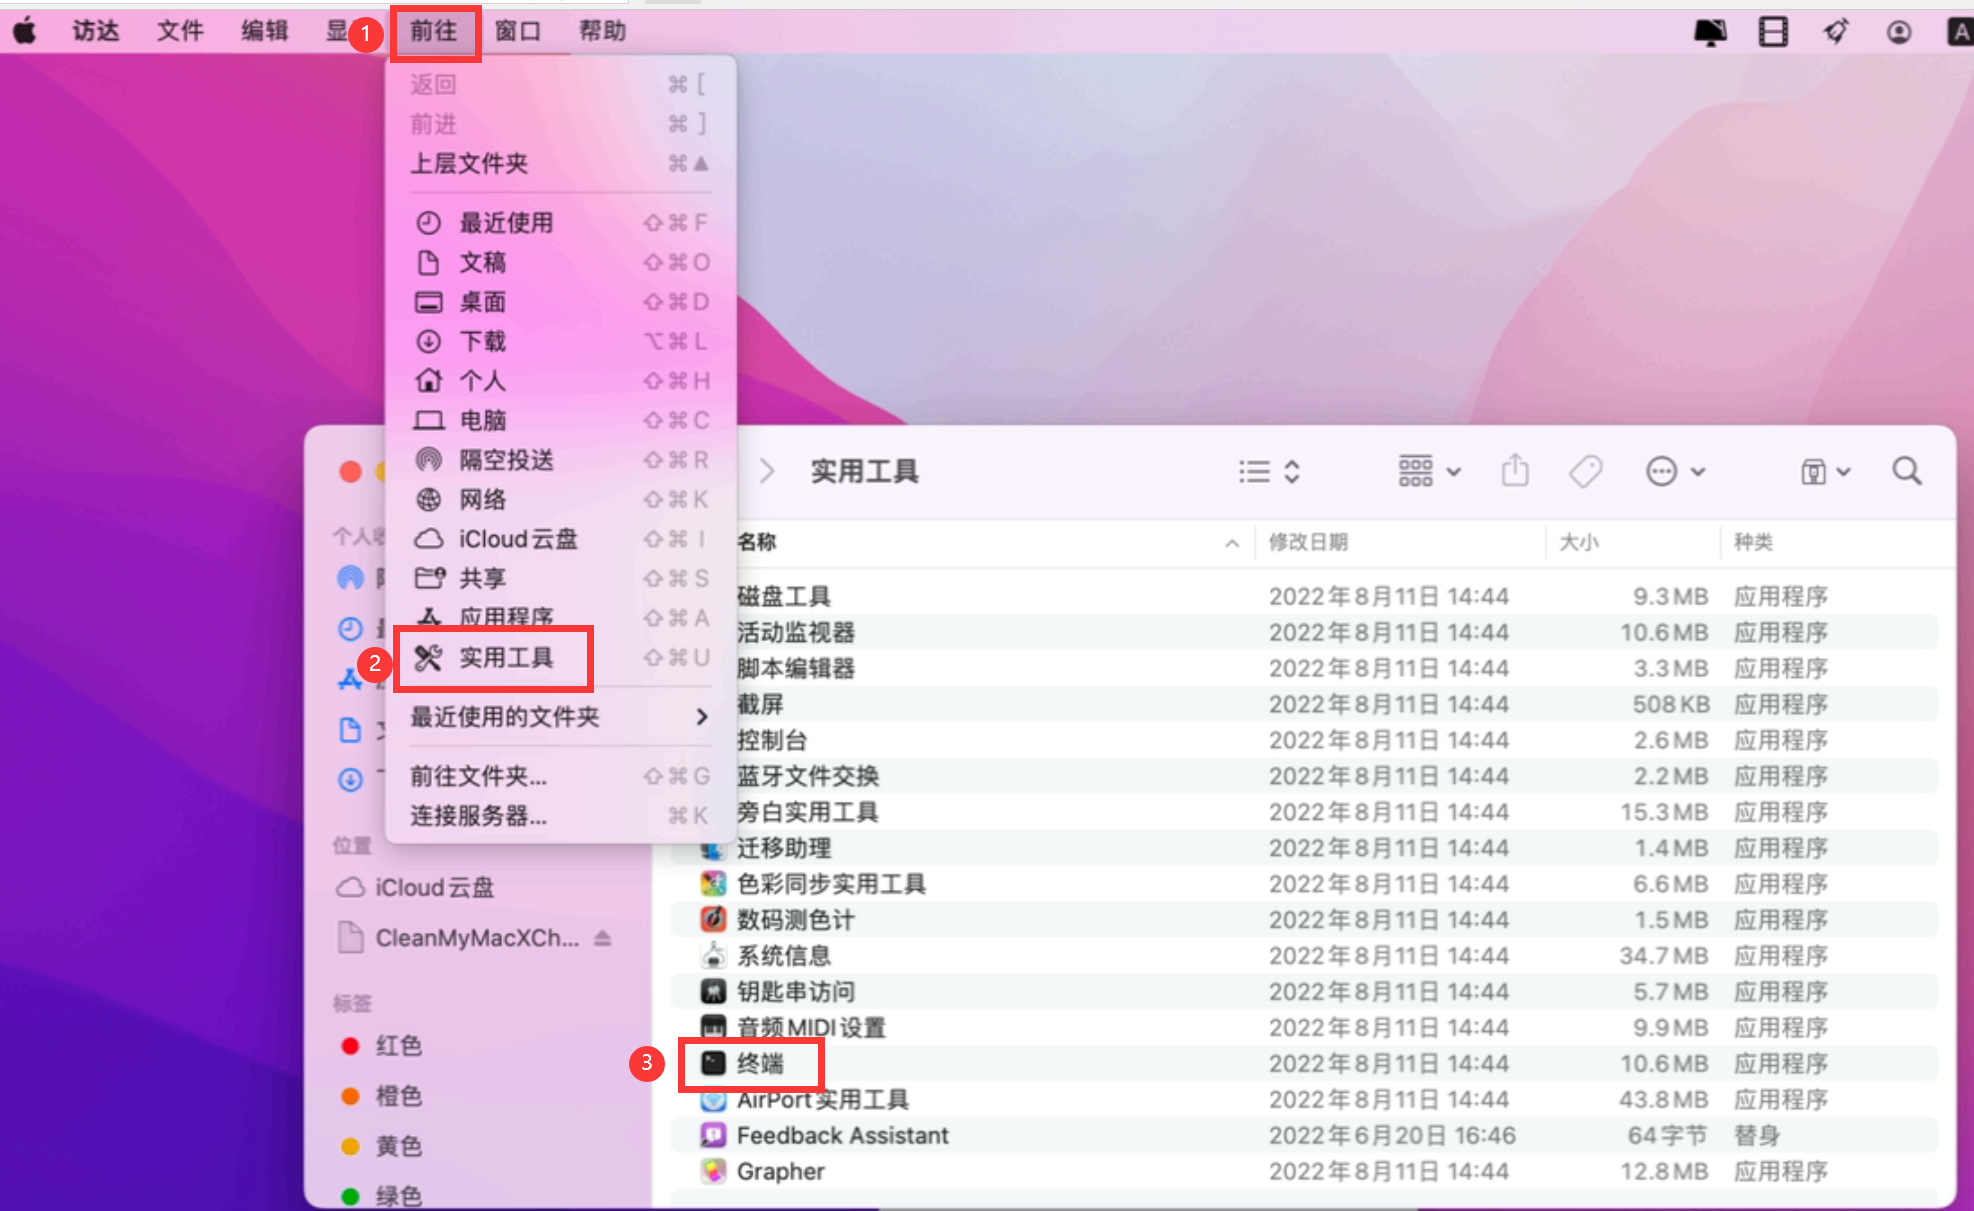Click the search magnifier in Finder toolbar
This screenshot has width=1974, height=1211.
[x=1906, y=471]
